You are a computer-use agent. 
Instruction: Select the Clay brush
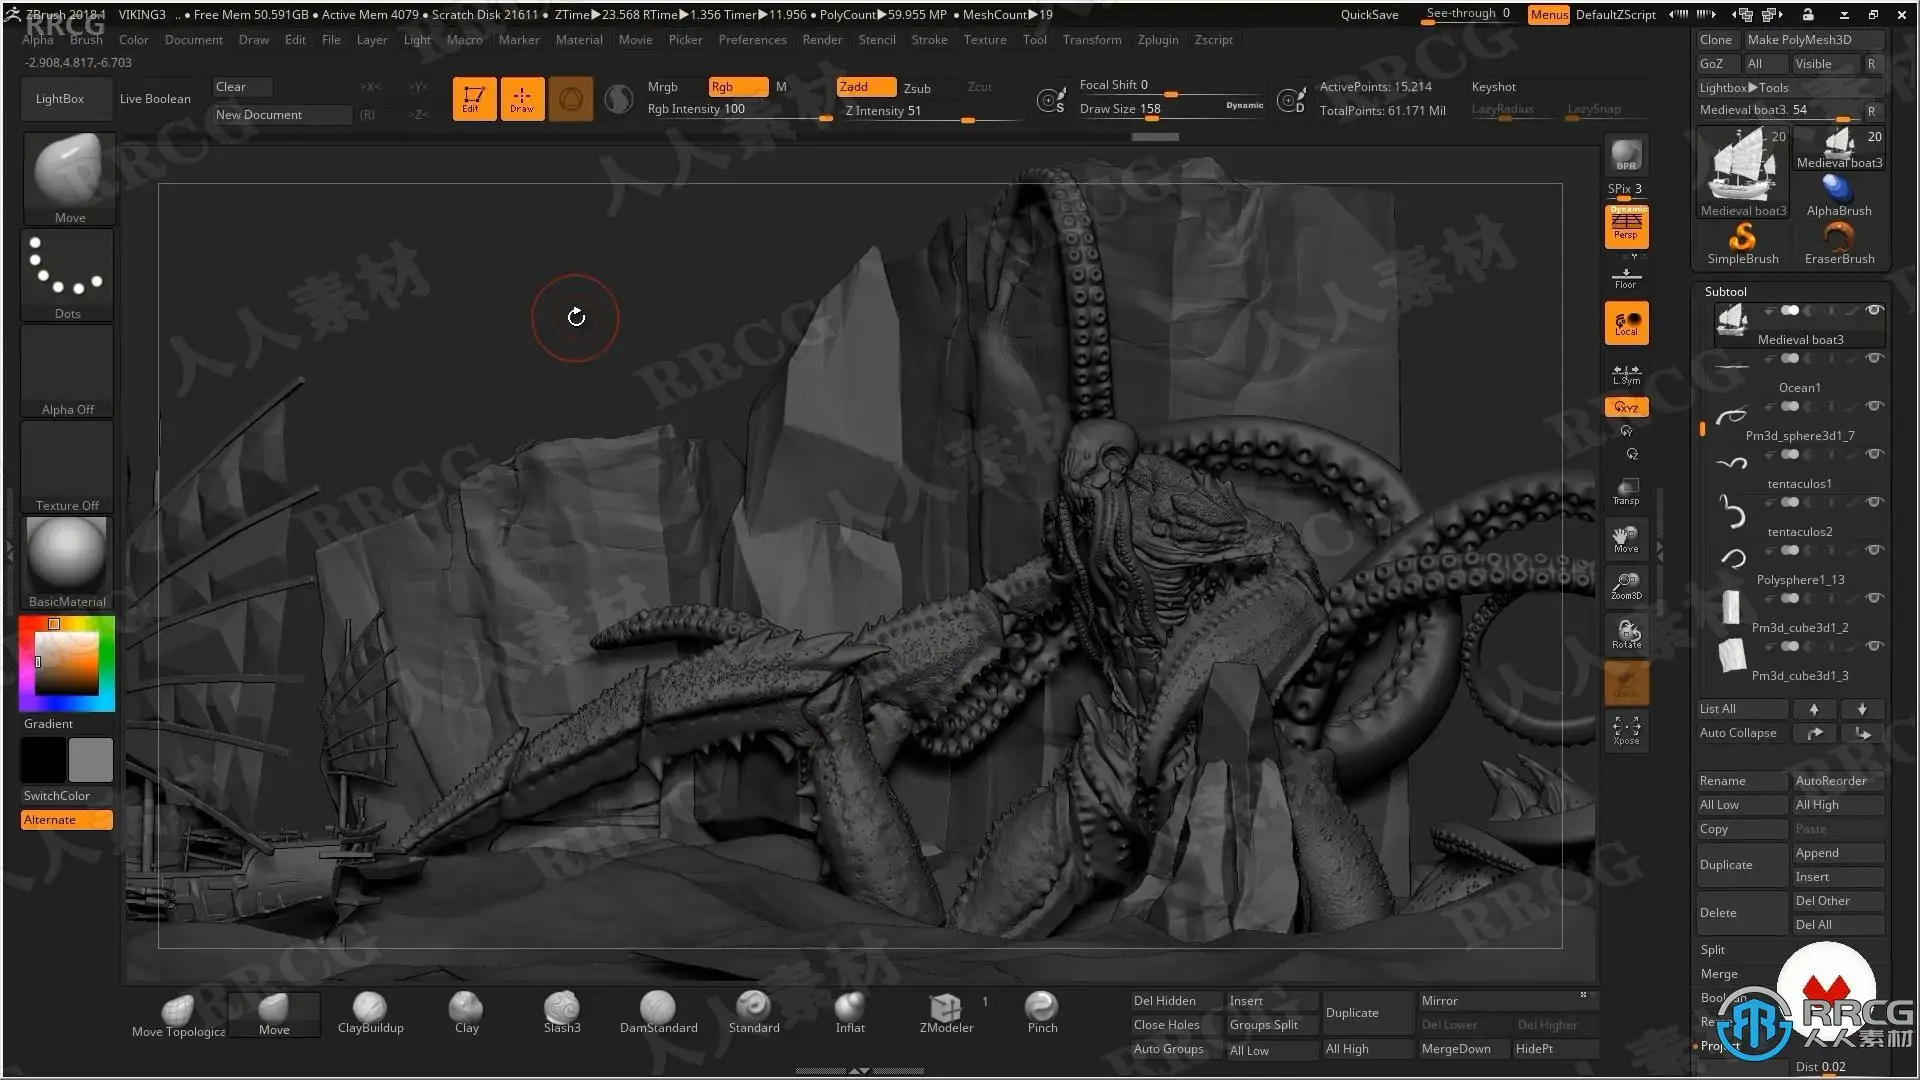coord(466,1014)
